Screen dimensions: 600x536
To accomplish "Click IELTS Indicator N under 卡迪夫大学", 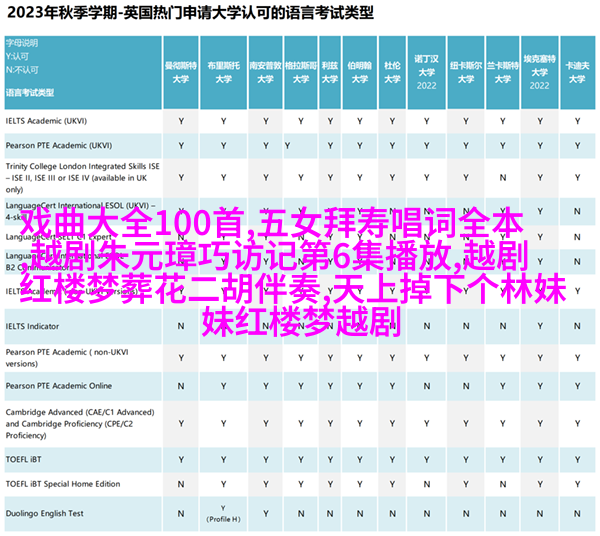I will [x=577, y=326].
